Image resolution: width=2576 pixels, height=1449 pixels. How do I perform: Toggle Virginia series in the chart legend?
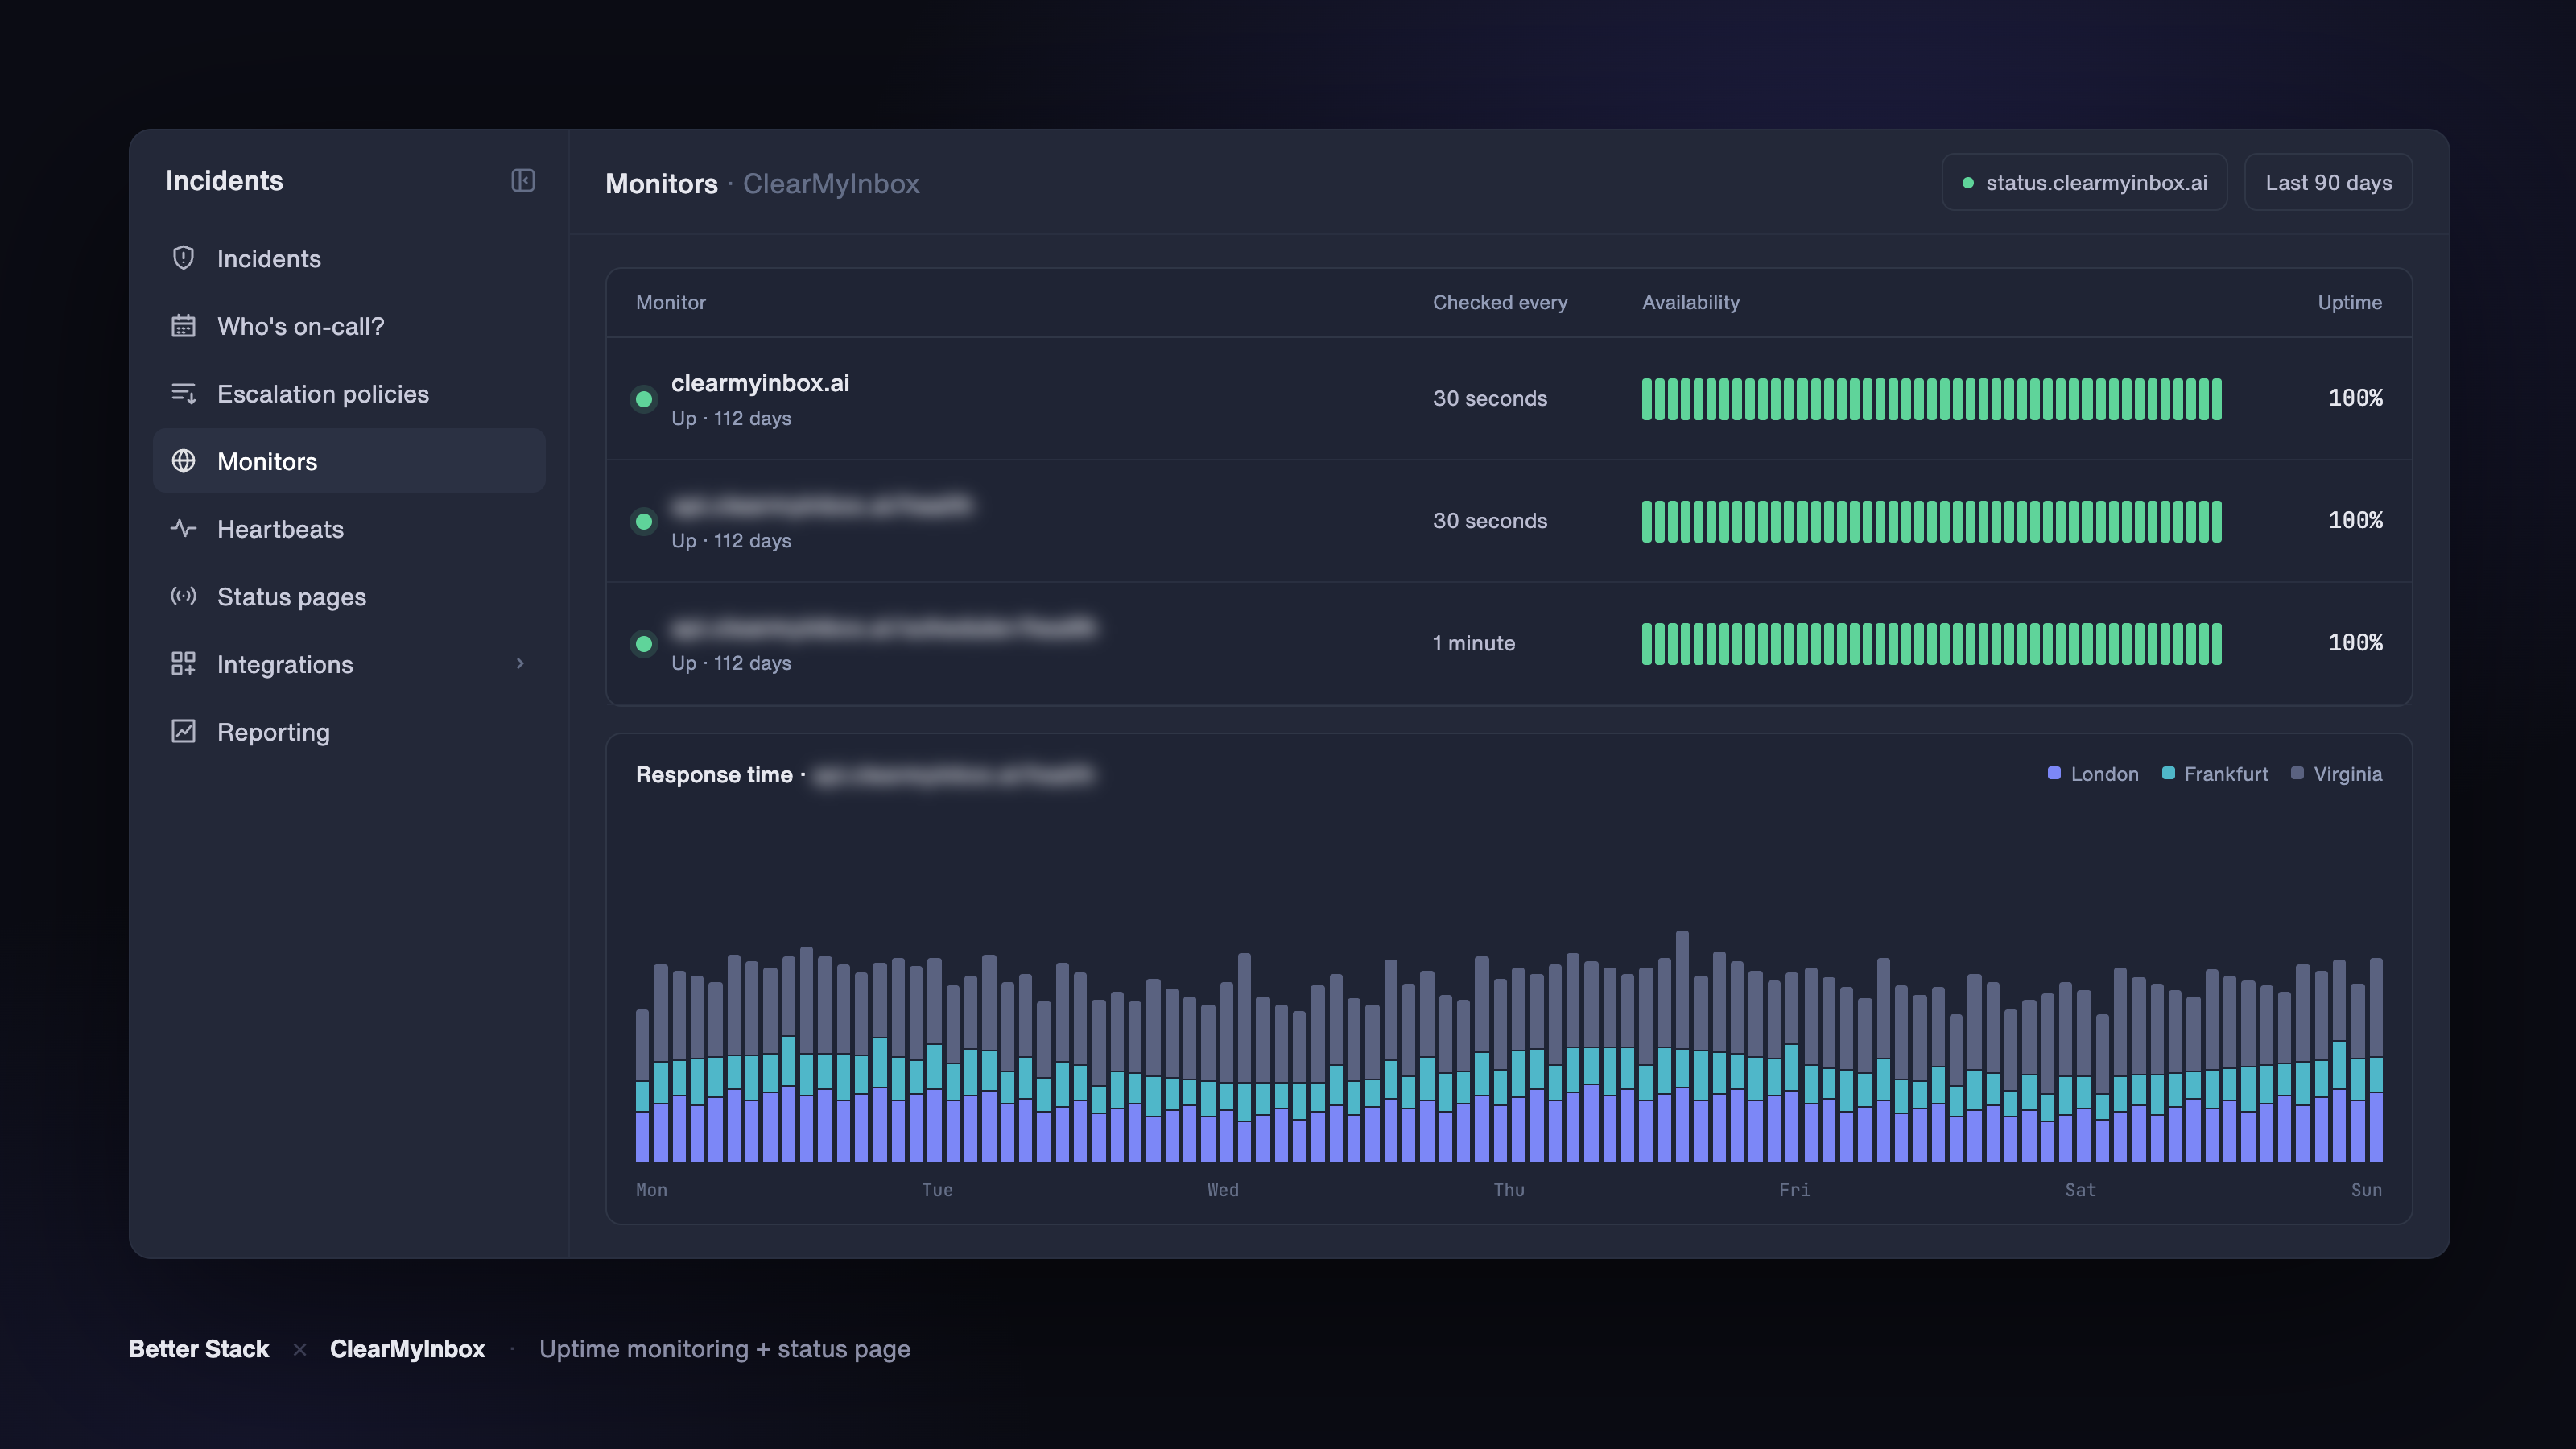[x=2336, y=774]
